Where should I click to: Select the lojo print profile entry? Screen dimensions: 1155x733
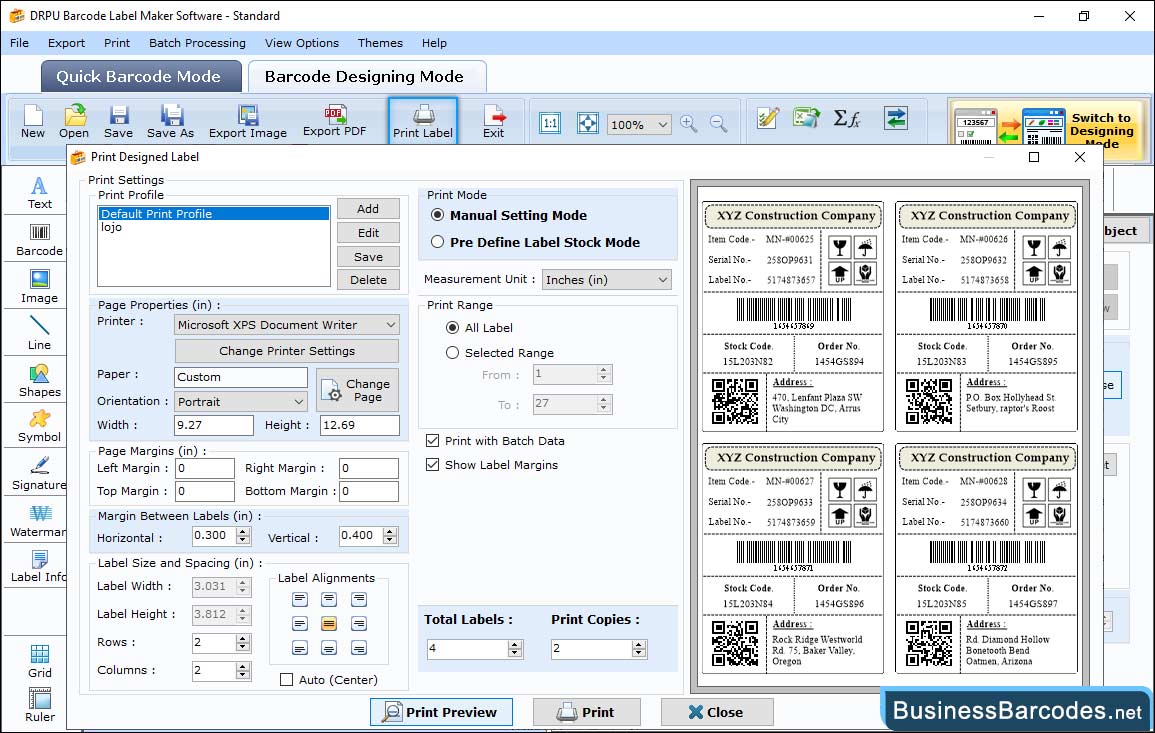point(214,228)
